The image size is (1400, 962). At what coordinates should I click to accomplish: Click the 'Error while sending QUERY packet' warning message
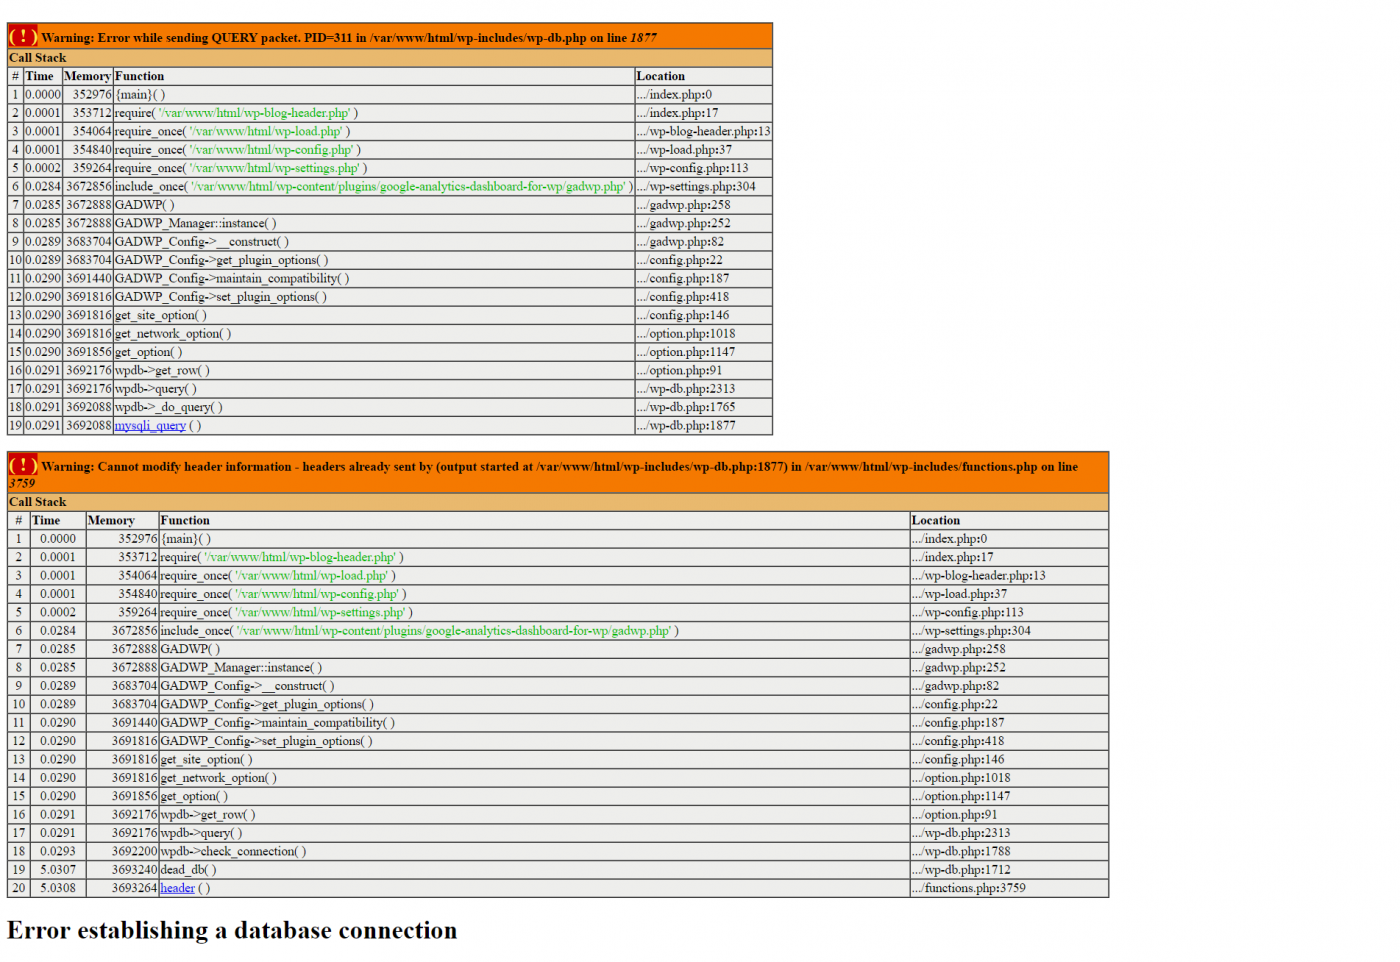pos(349,38)
